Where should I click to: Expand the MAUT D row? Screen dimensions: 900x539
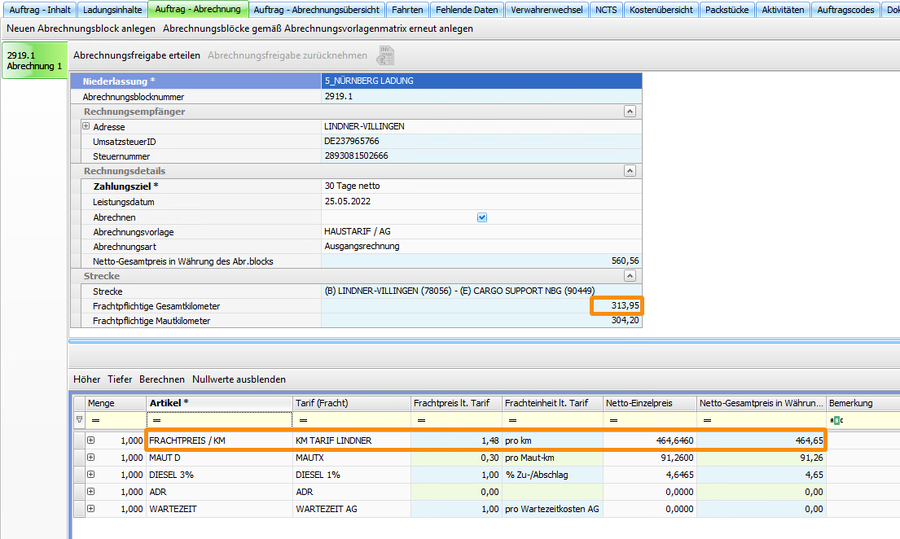[91, 457]
